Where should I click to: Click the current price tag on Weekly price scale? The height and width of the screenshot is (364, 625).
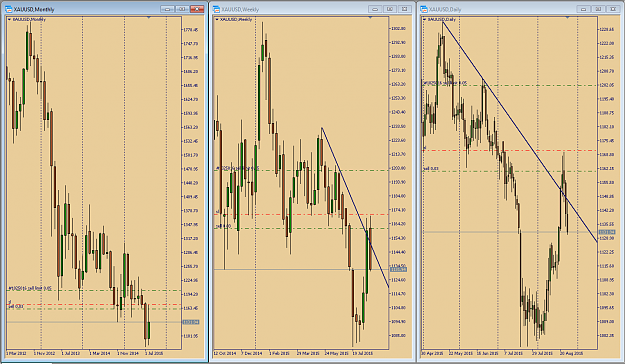[398, 270]
